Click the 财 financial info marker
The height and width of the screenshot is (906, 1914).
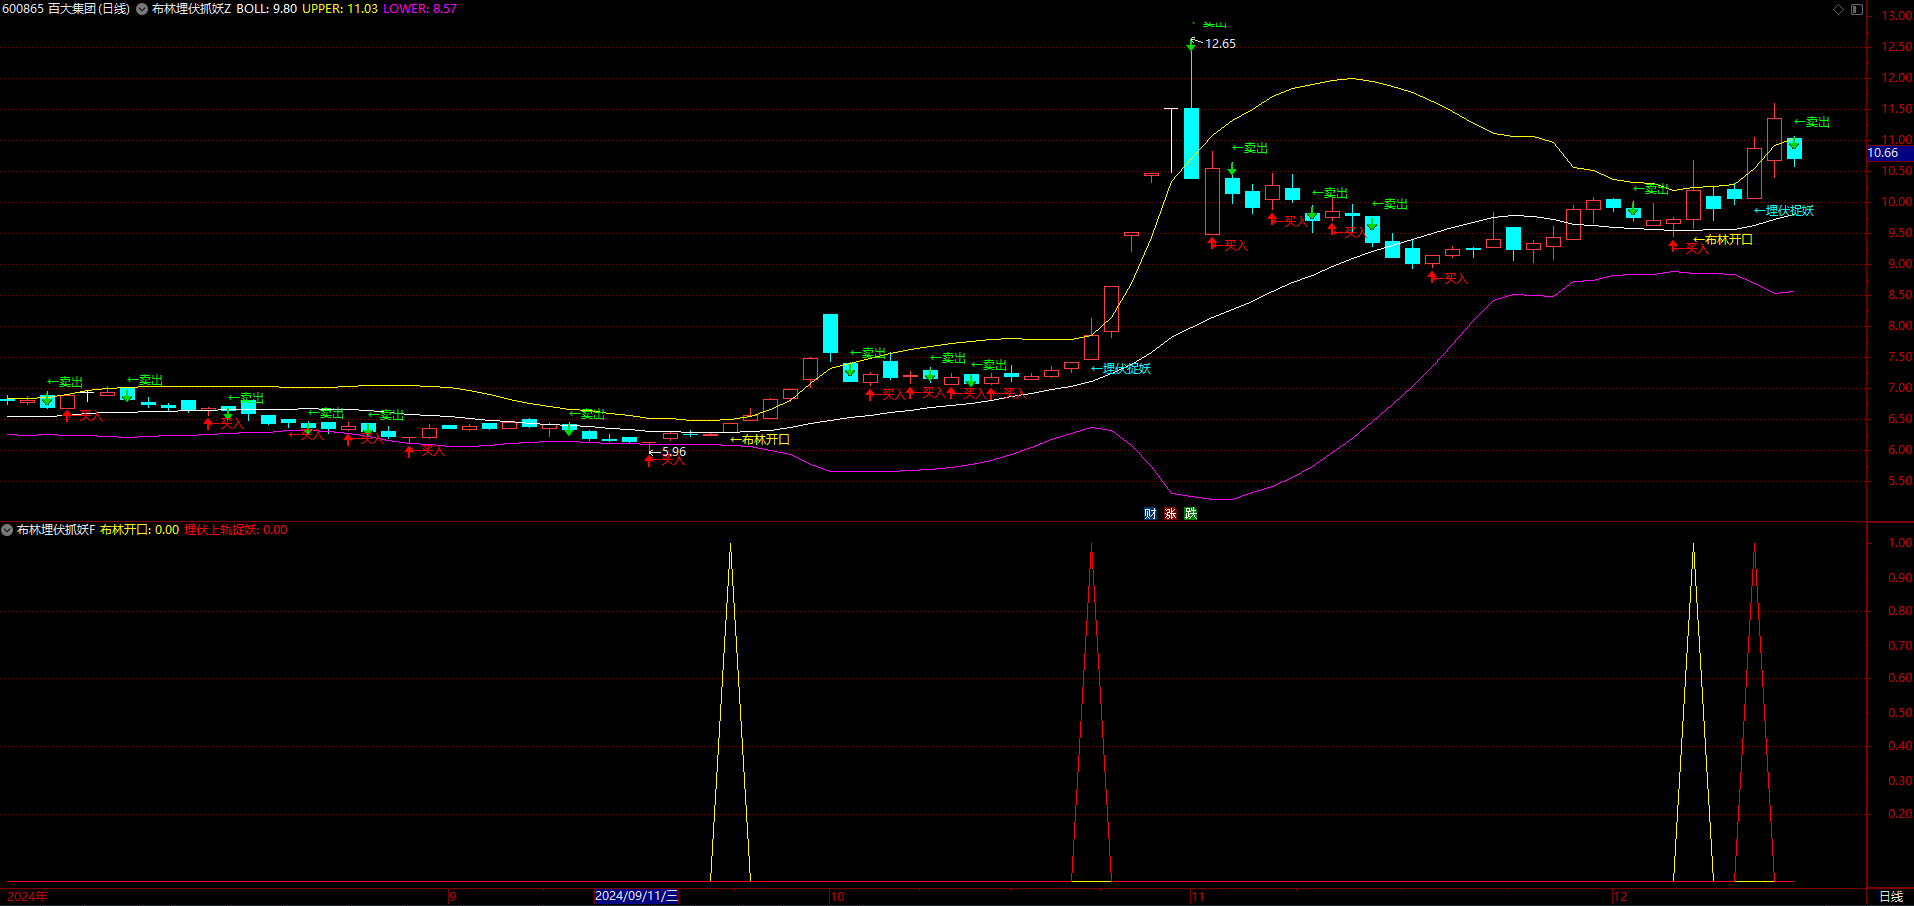point(1150,514)
